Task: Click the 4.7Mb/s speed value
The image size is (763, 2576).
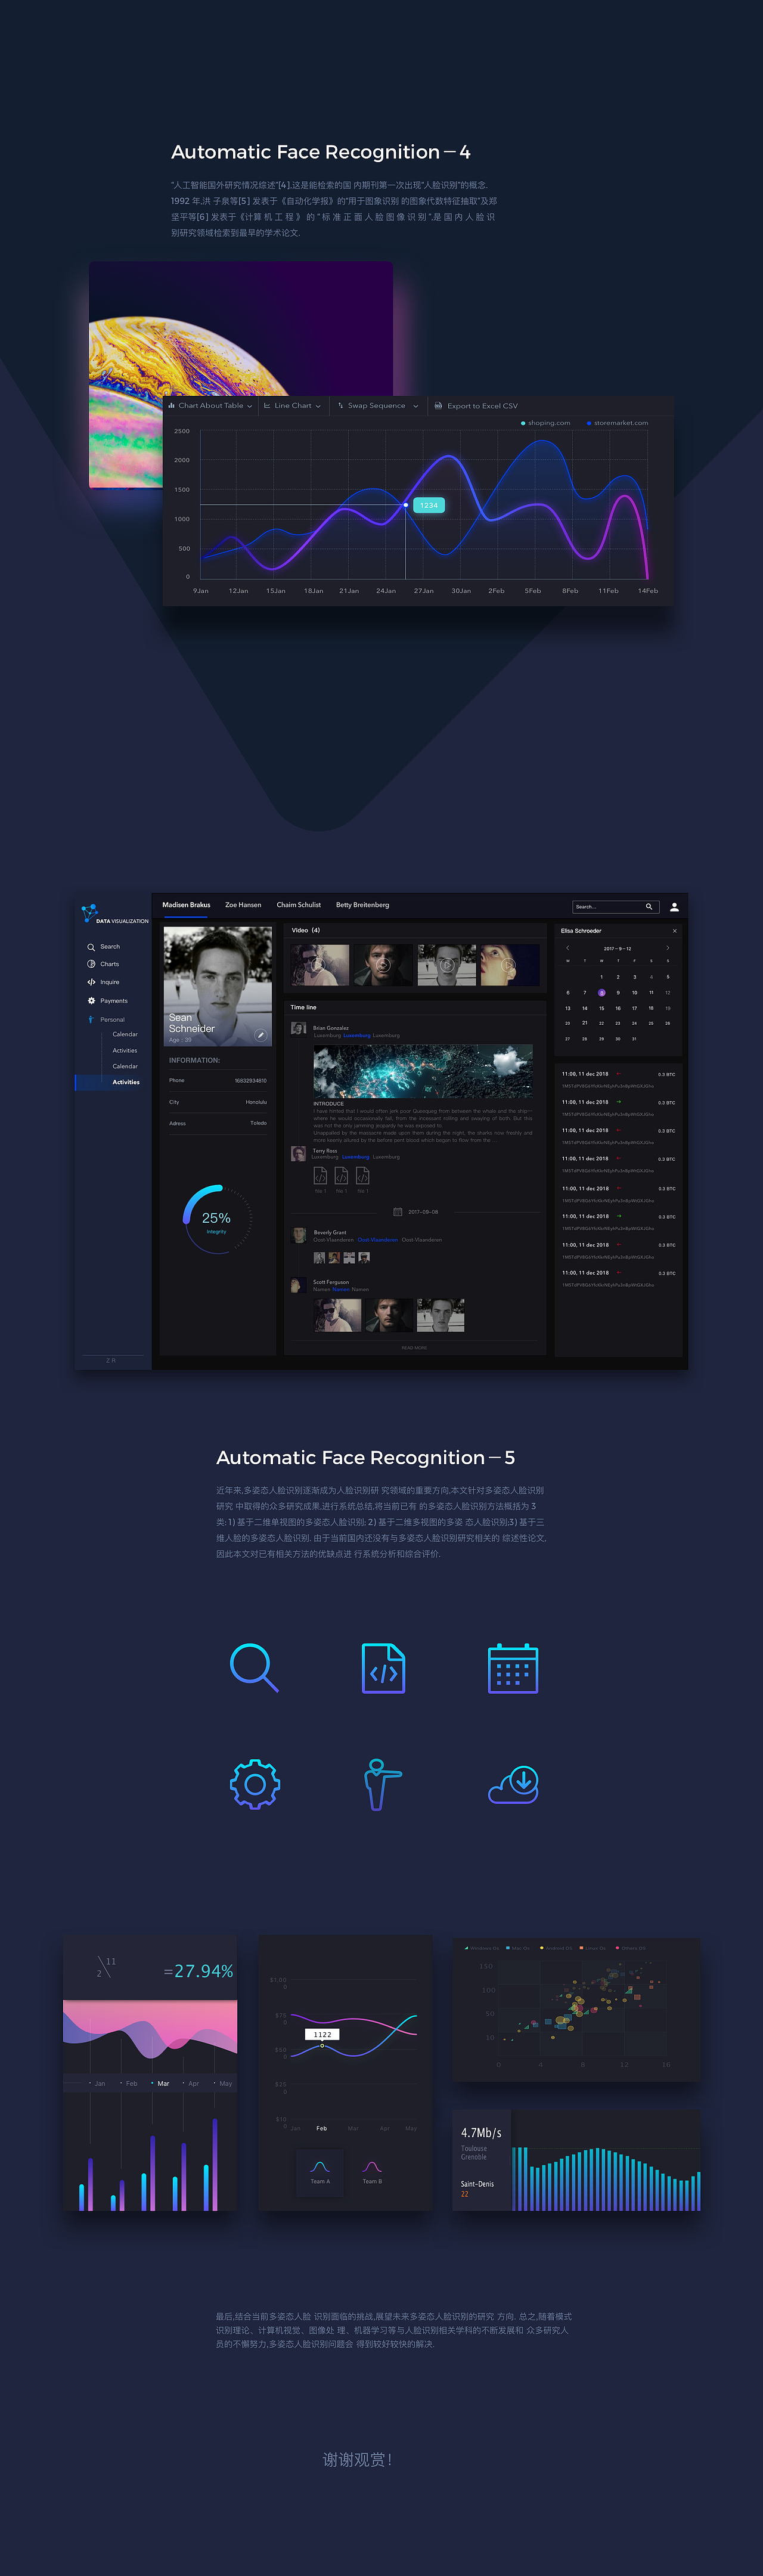Action: point(481,2133)
